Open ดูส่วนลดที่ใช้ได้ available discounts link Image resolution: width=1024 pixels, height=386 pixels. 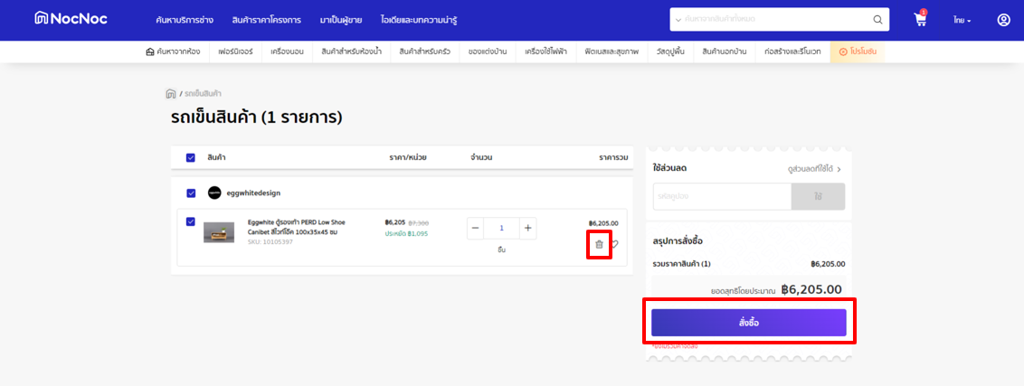pyautogui.click(x=814, y=169)
